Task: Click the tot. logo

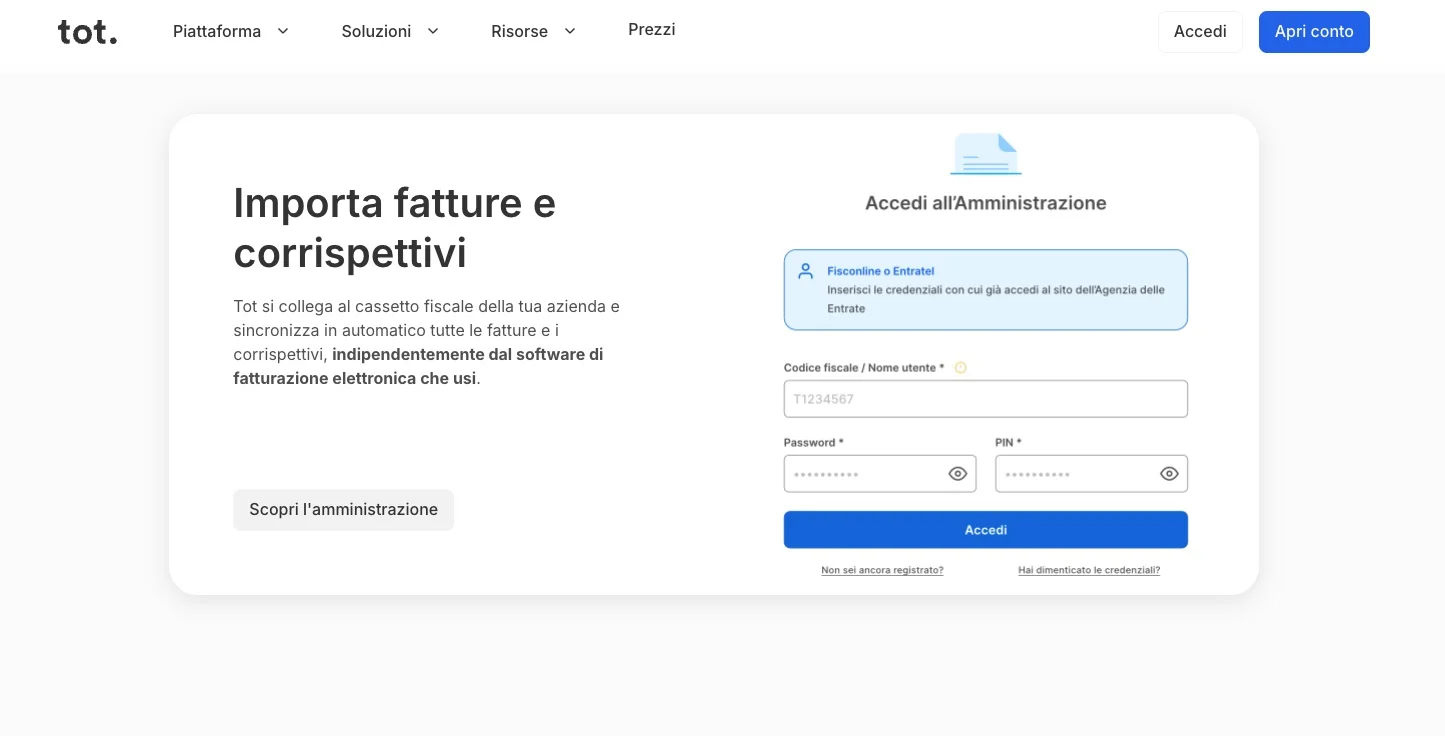Action: click(x=87, y=31)
